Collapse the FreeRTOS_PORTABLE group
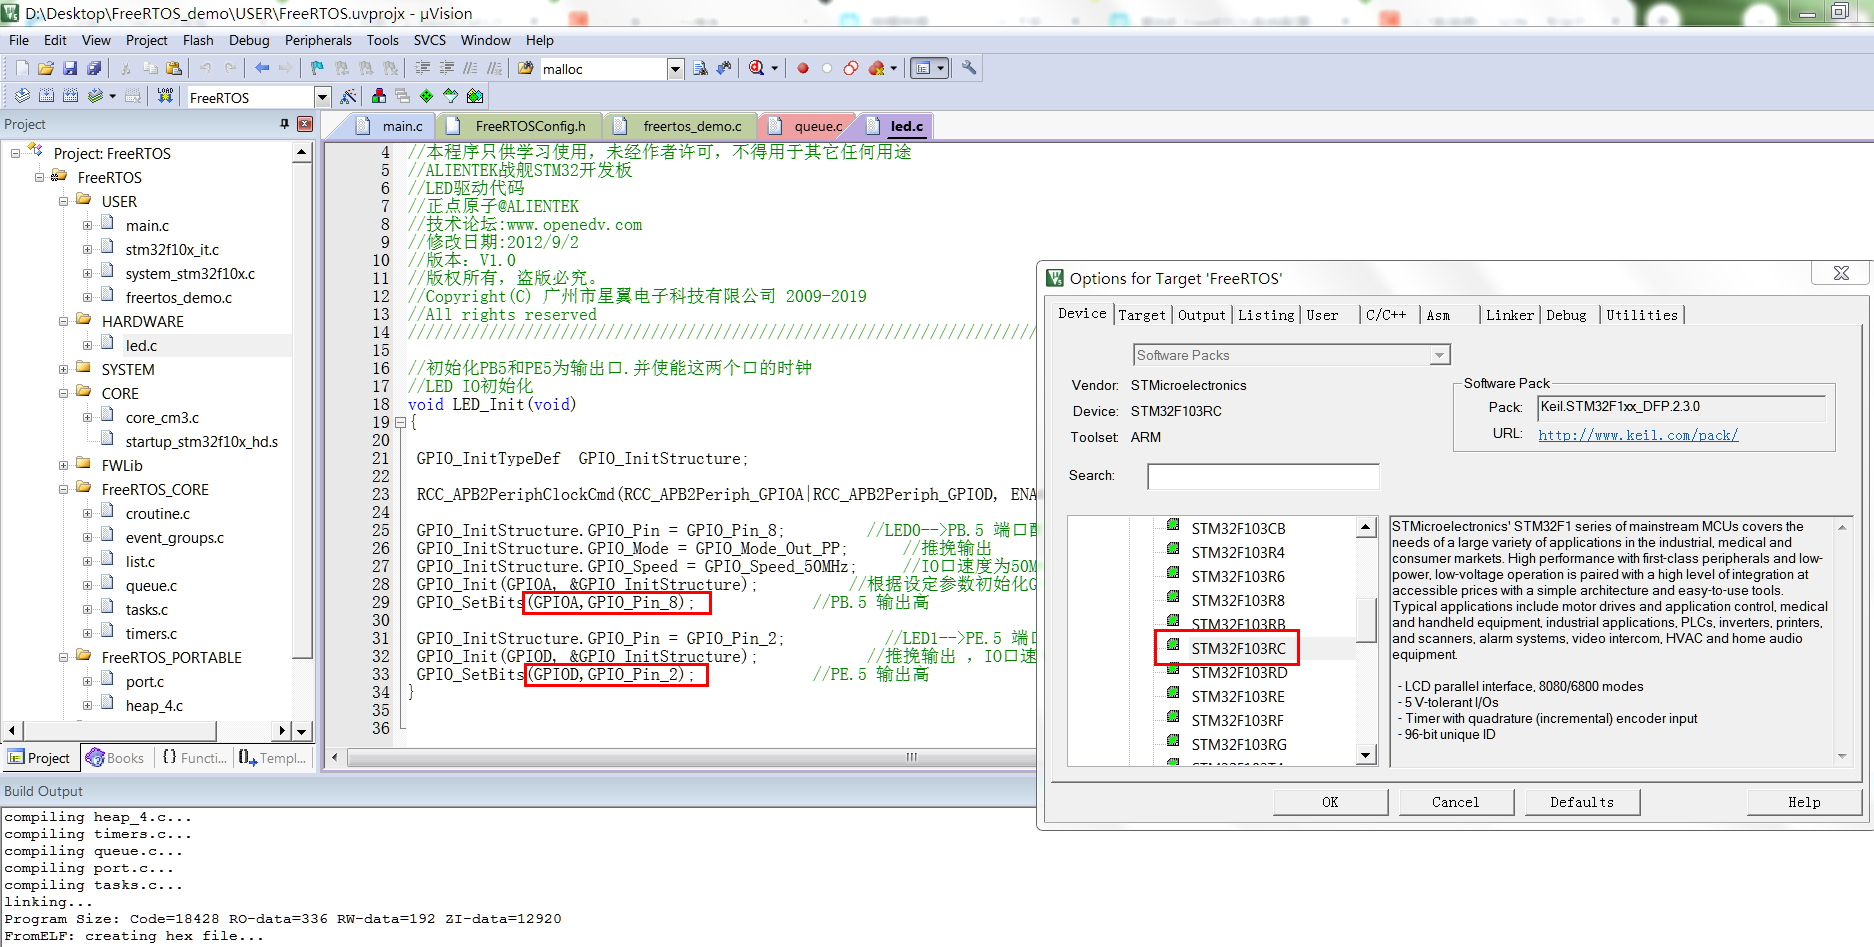1874x947 pixels. 64,657
